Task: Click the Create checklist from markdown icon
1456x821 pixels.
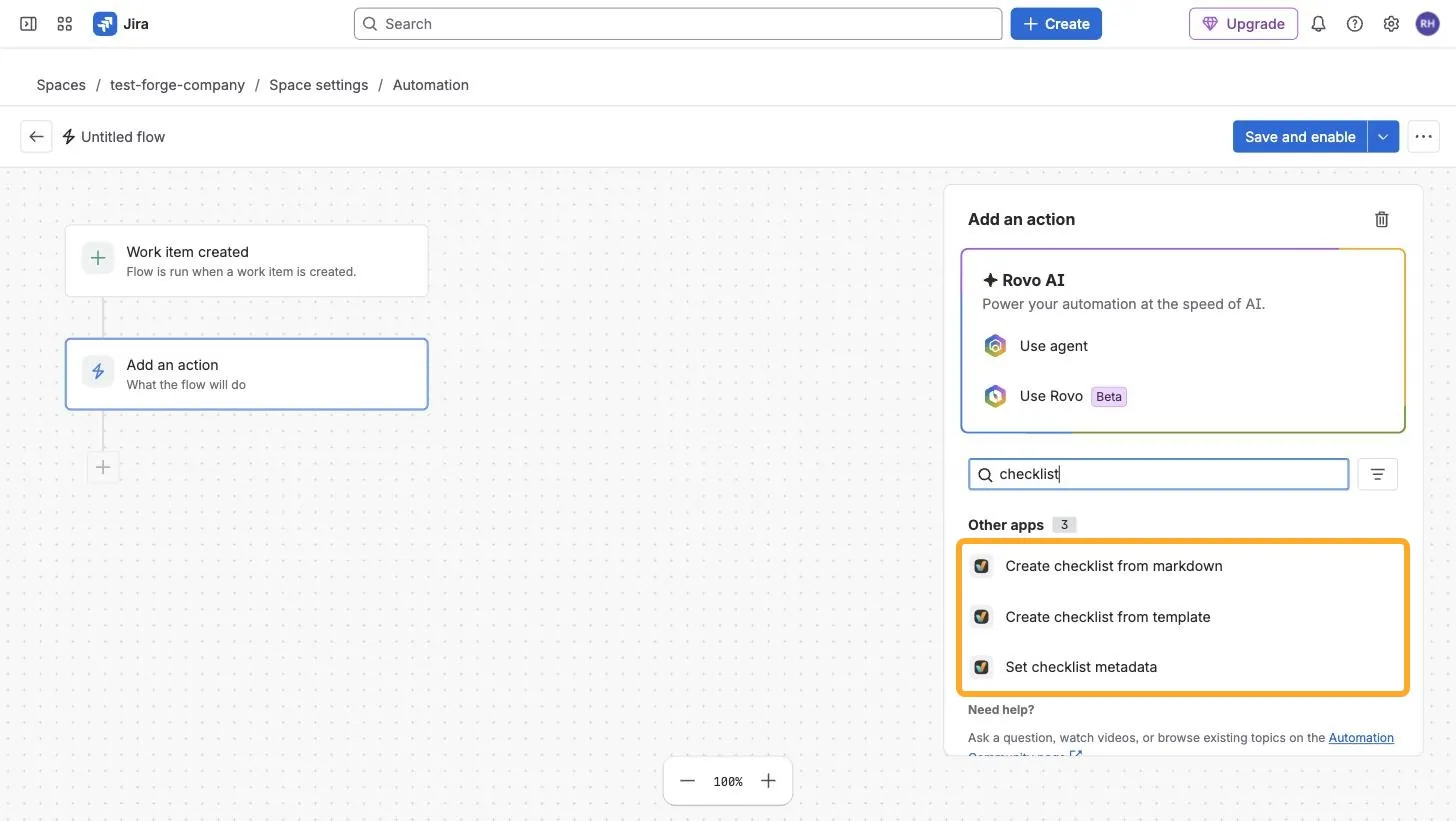Action: 981,566
